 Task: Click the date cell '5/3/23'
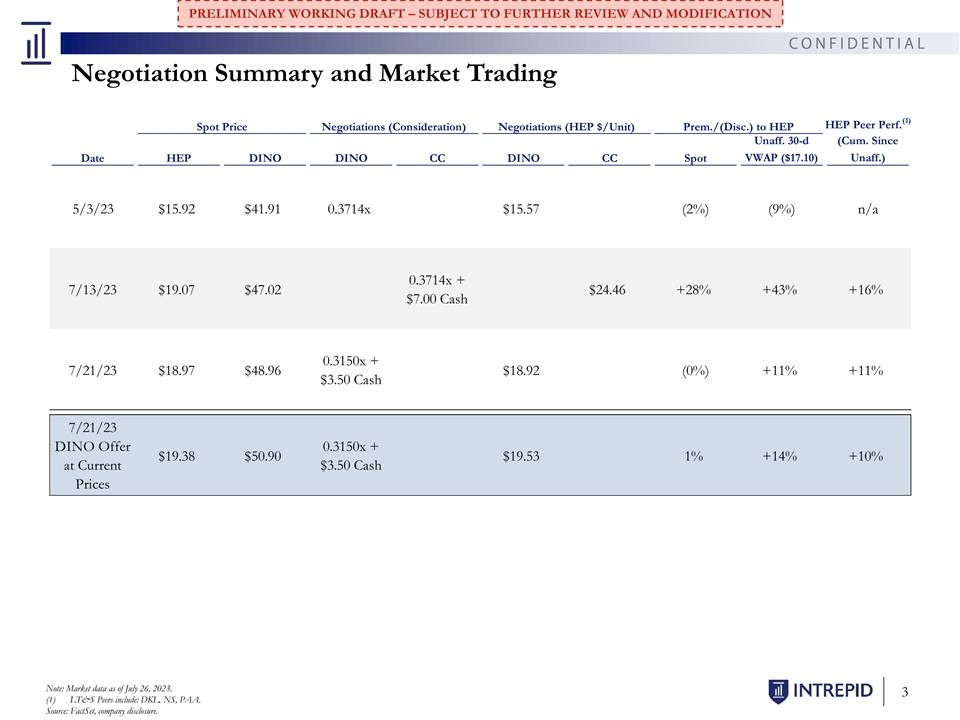coord(93,209)
